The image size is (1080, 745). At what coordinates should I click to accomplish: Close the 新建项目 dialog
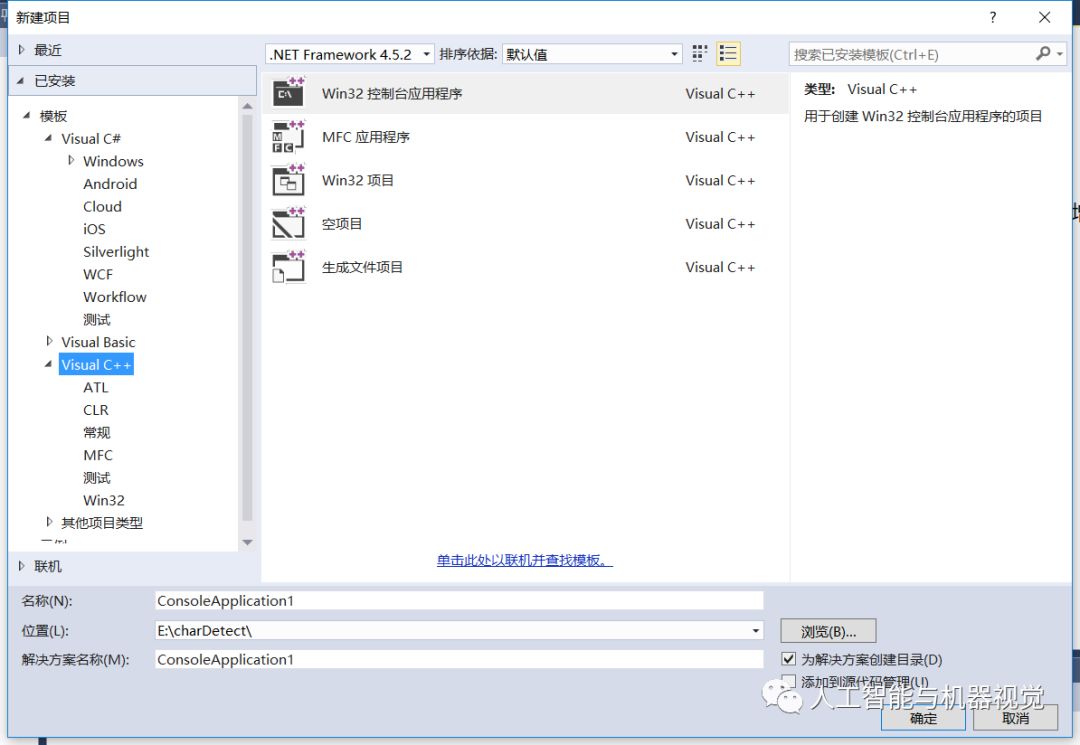pyautogui.click(x=1045, y=17)
